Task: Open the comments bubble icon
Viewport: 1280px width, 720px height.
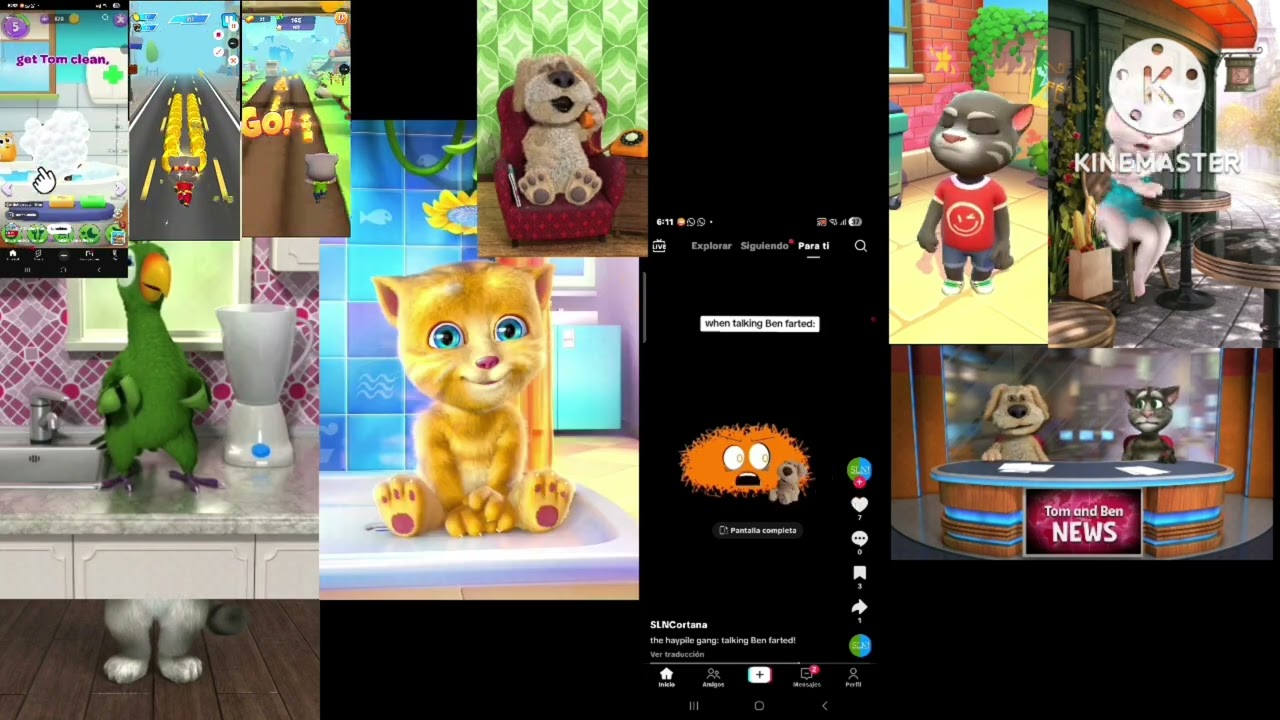Action: 859,539
